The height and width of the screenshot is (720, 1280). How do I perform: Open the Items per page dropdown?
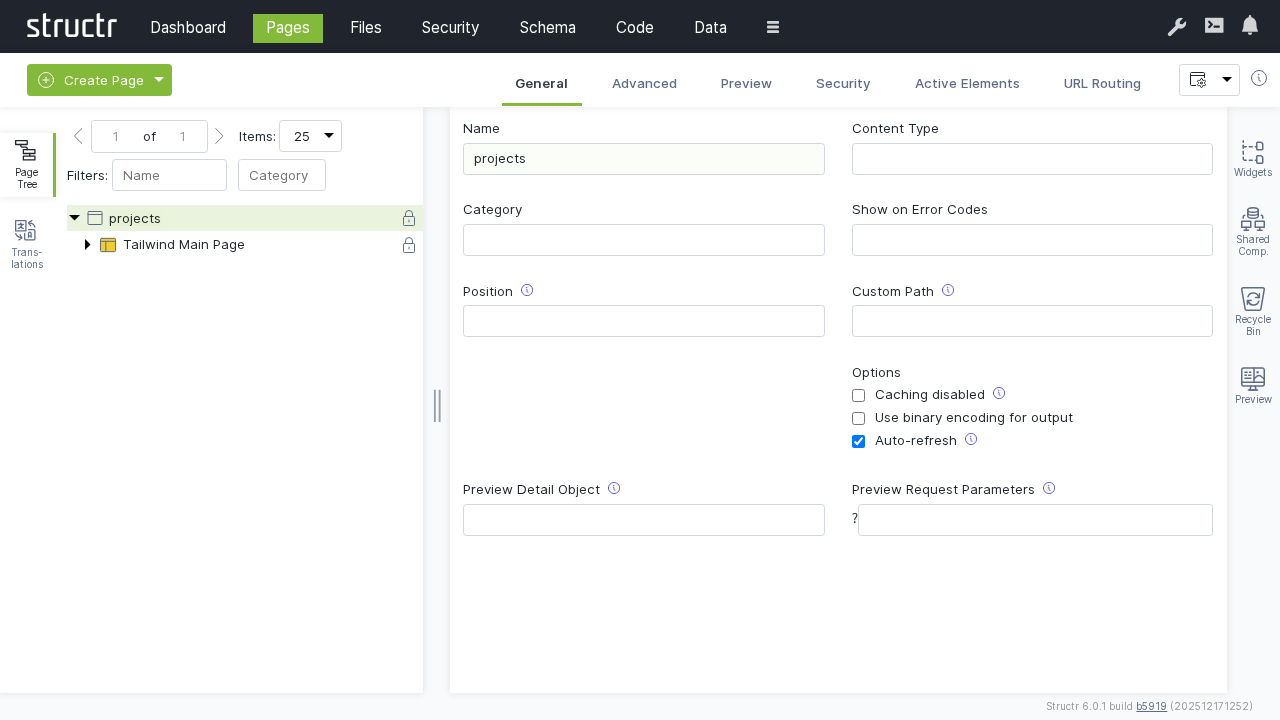tap(310, 136)
